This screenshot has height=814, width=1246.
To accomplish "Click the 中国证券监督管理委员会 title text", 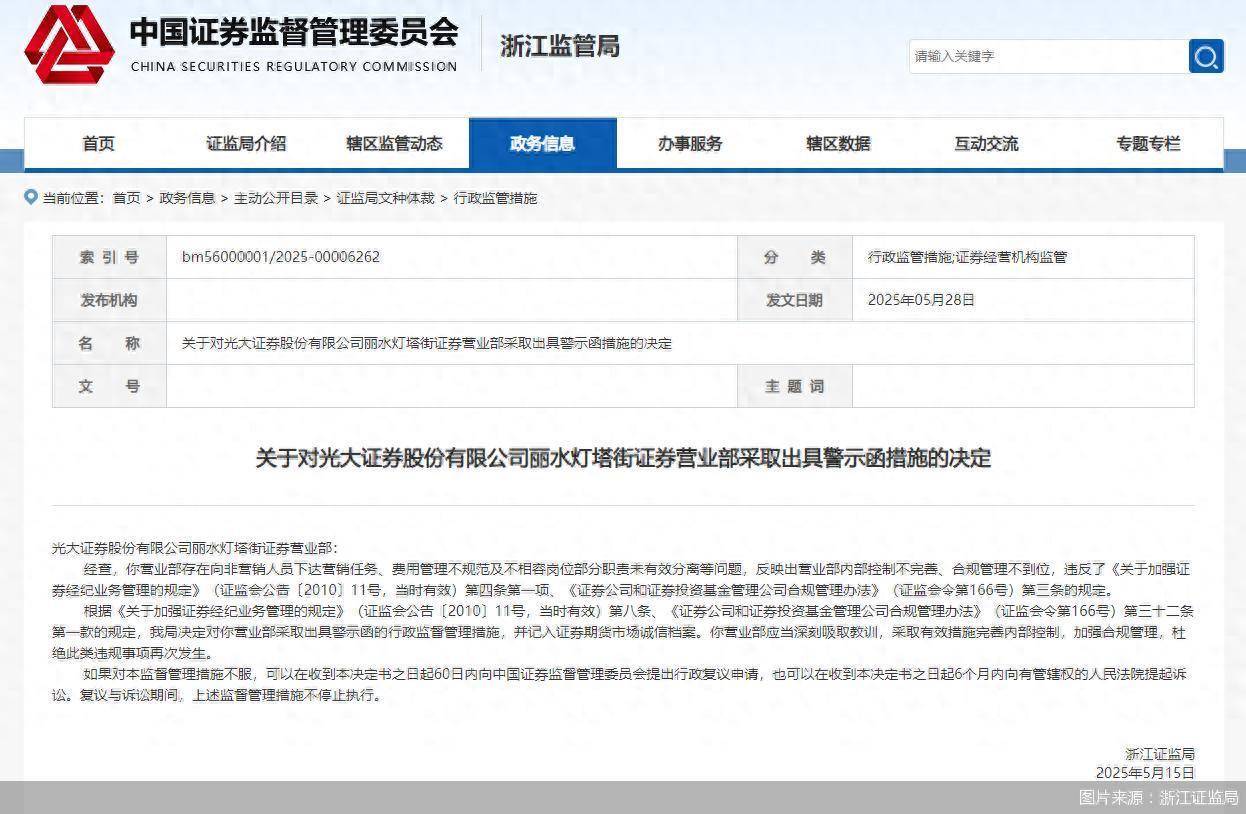I will click(x=293, y=32).
